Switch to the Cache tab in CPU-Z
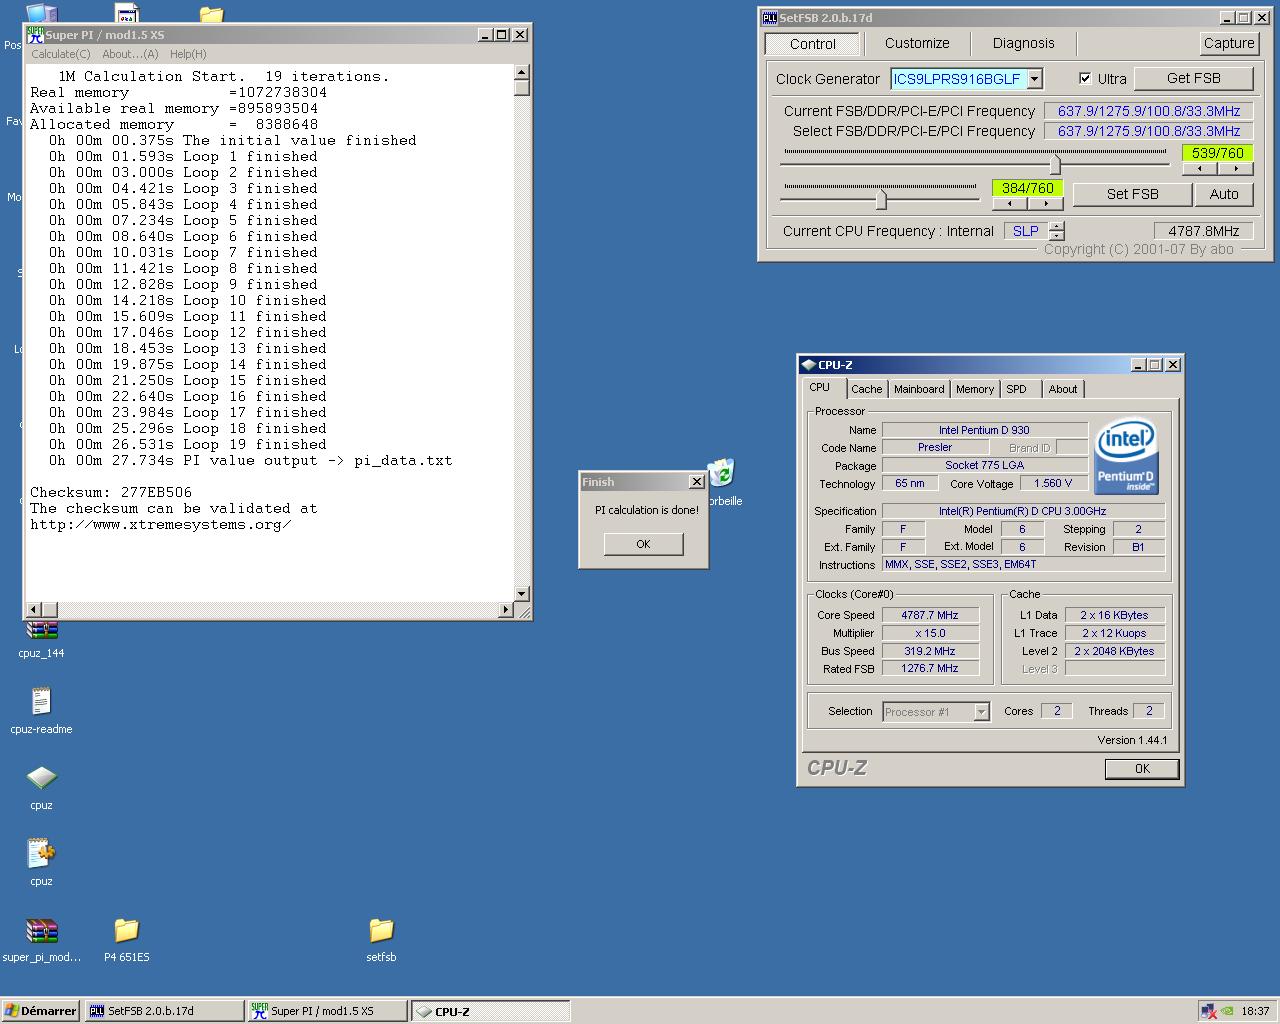This screenshot has width=1280, height=1024. pyautogui.click(x=866, y=389)
